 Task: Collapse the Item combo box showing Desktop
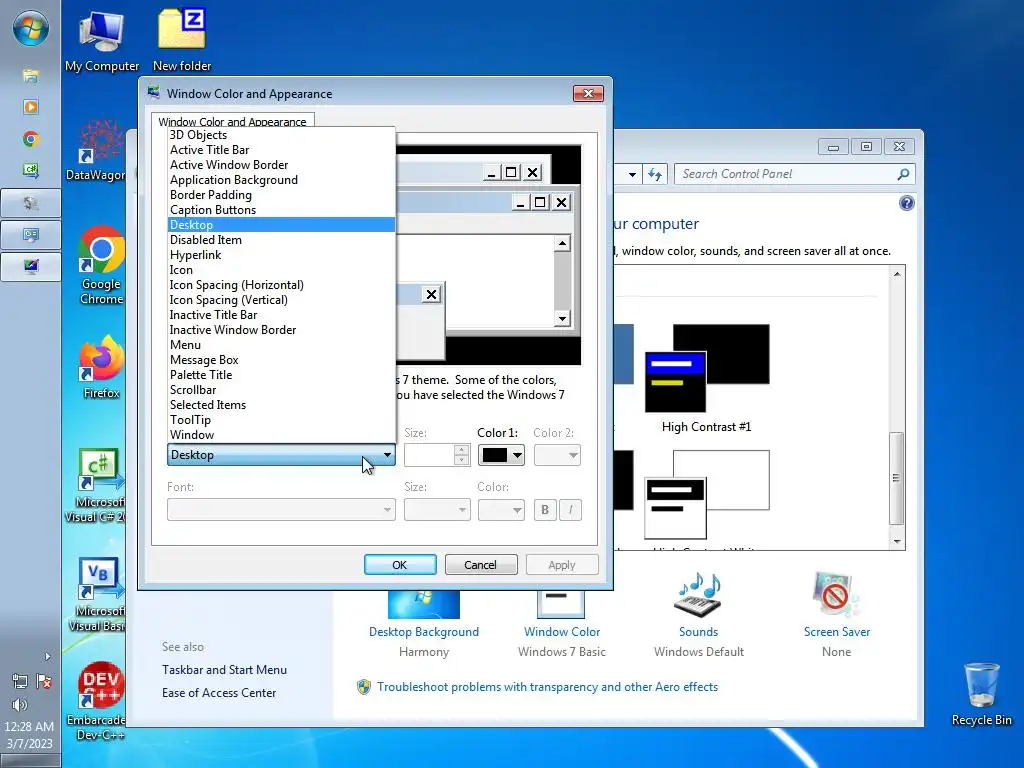[281, 455]
